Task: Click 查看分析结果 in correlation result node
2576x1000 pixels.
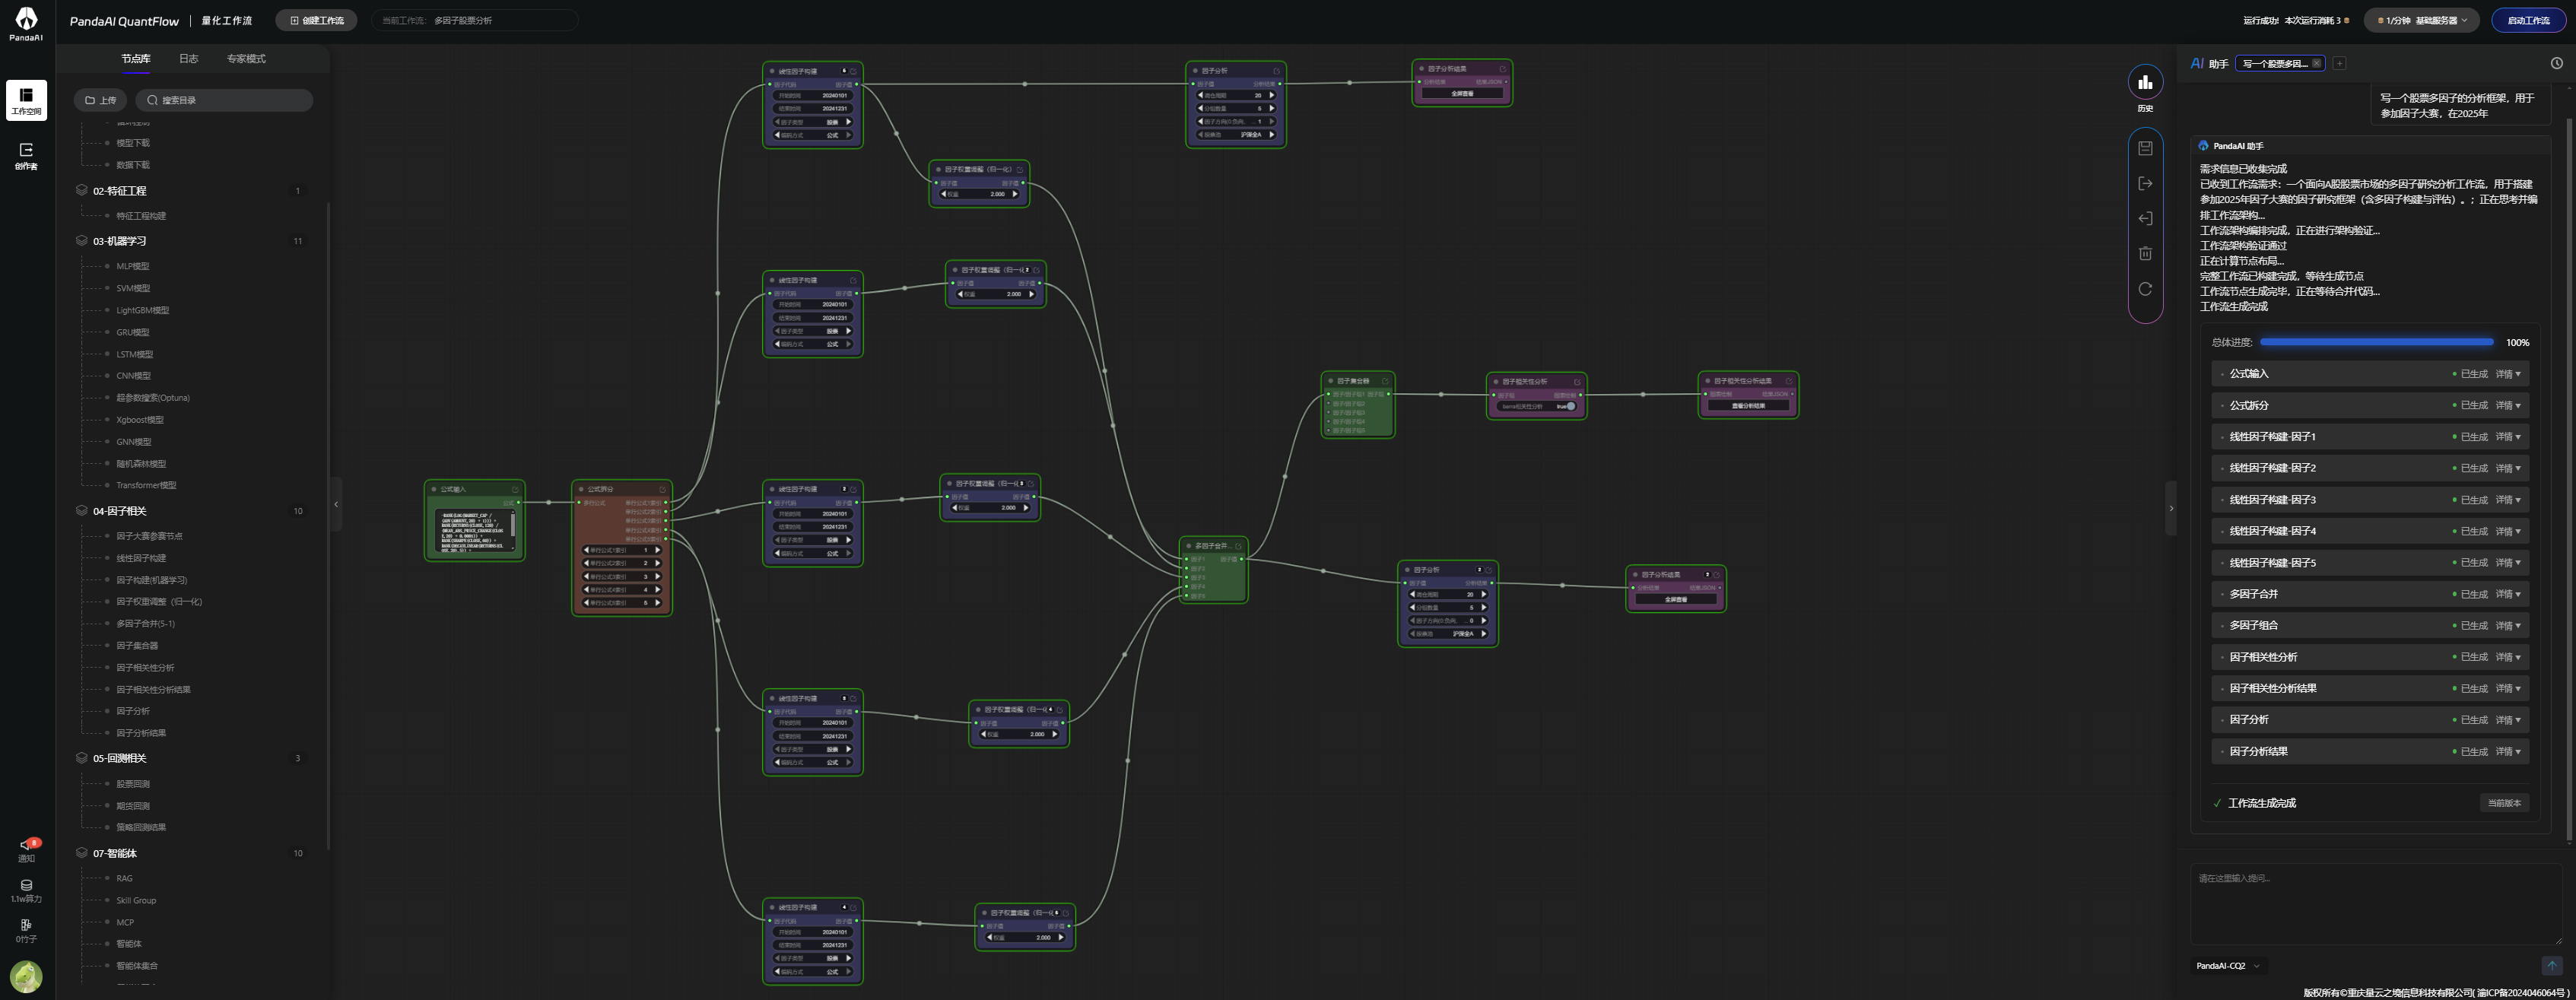Action: pos(1748,406)
